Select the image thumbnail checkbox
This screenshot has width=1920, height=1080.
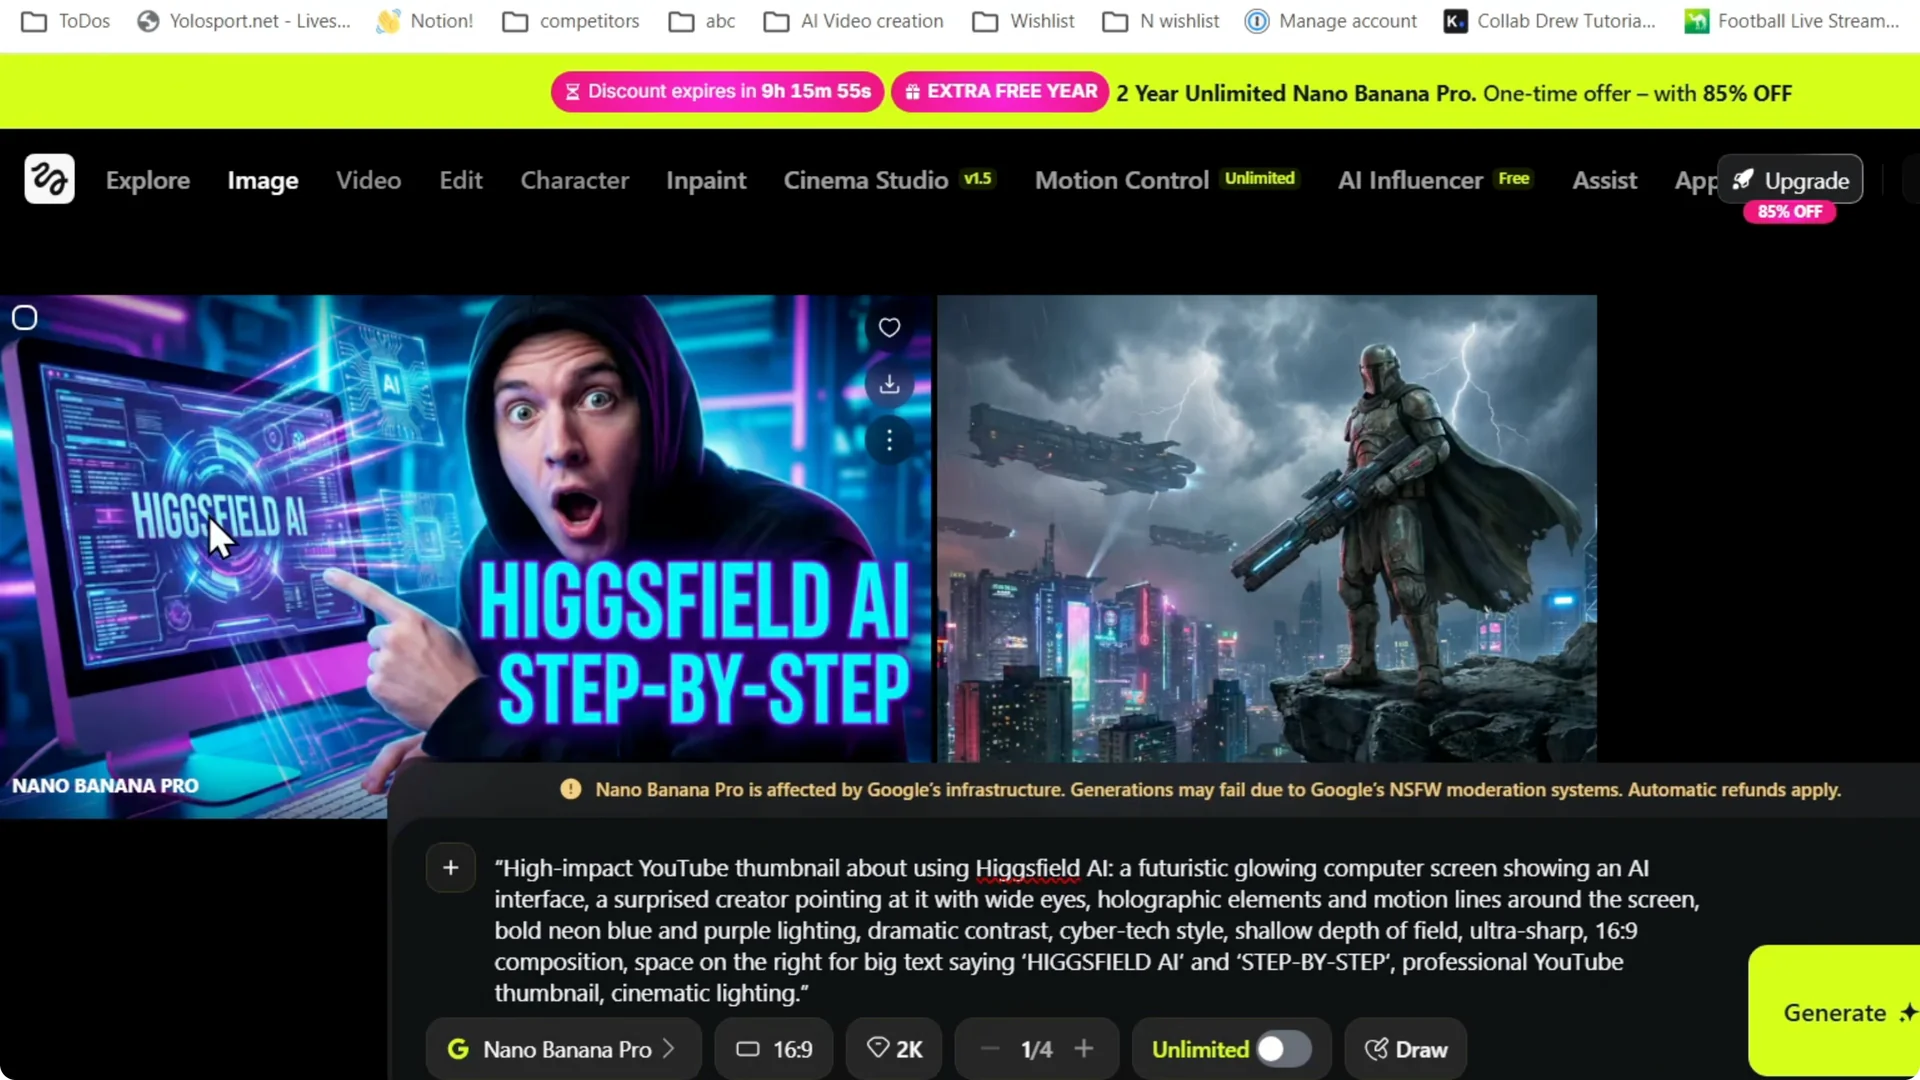click(24, 317)
